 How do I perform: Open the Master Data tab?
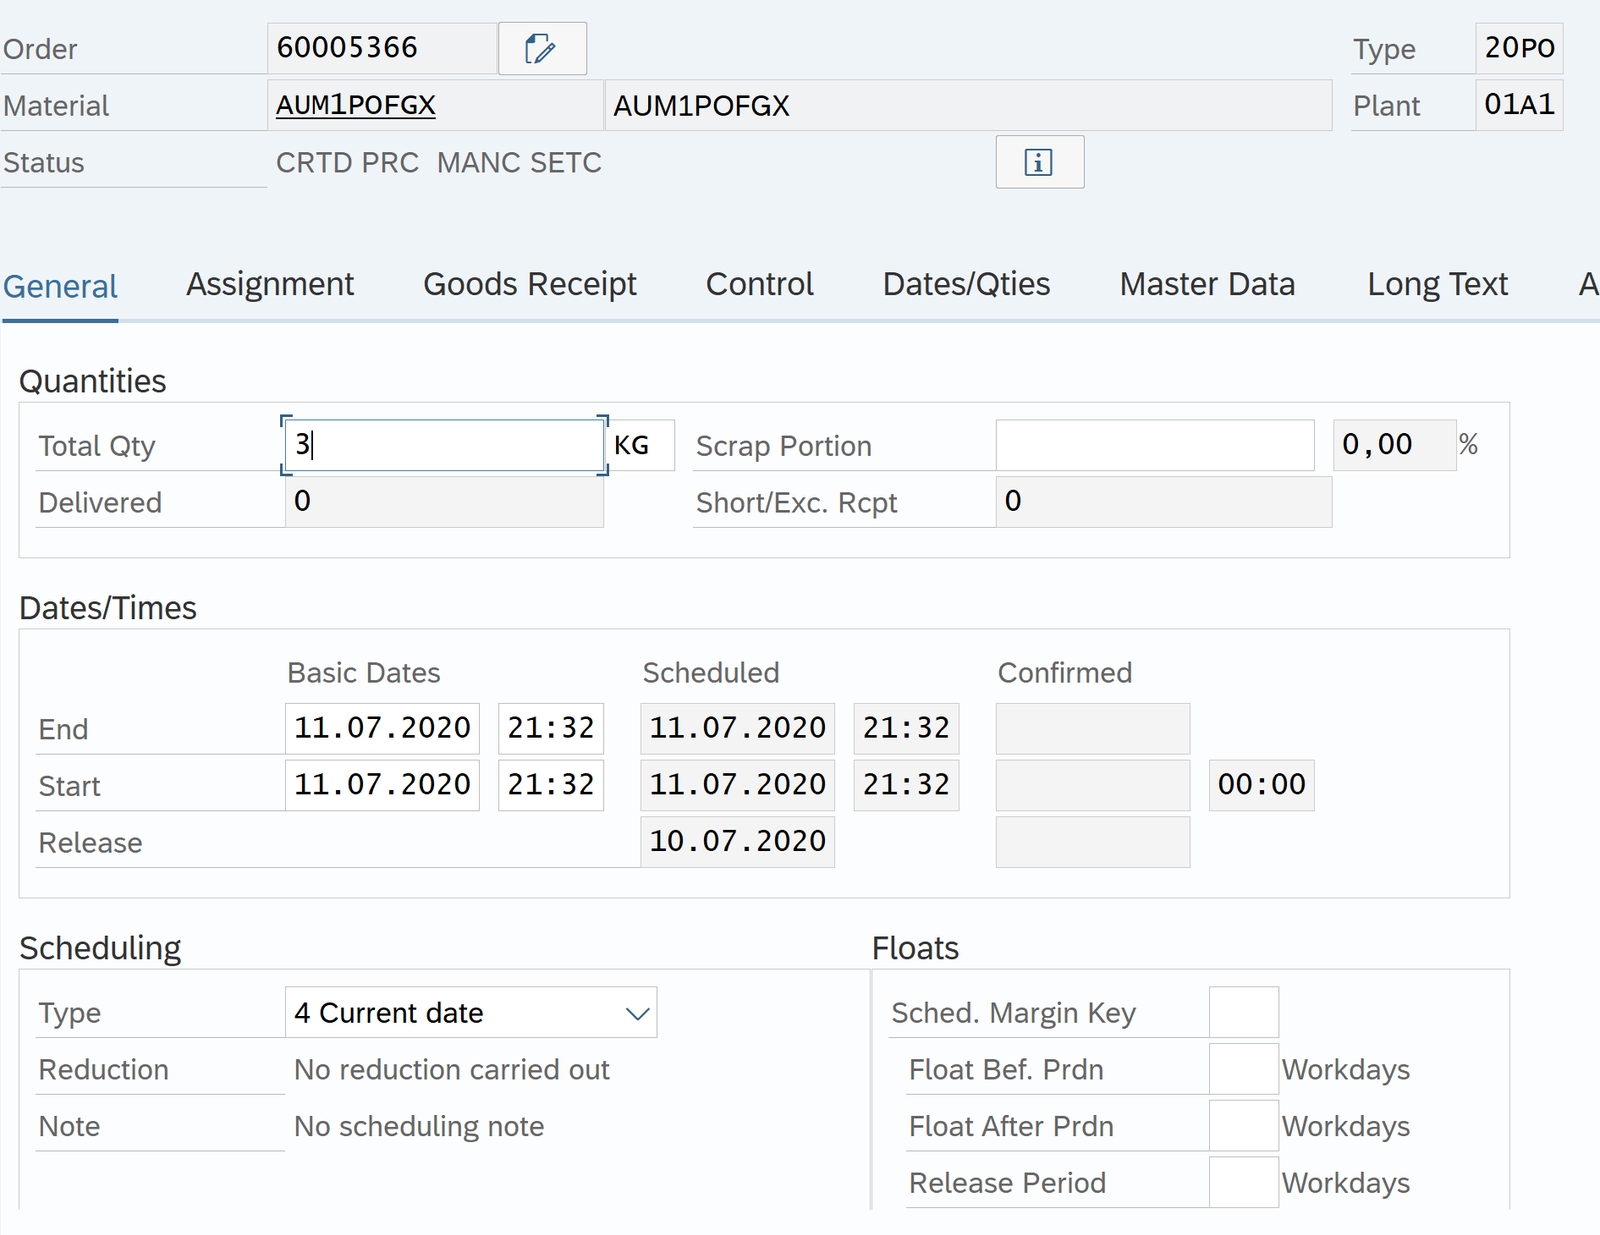(x=1207, y=285)
